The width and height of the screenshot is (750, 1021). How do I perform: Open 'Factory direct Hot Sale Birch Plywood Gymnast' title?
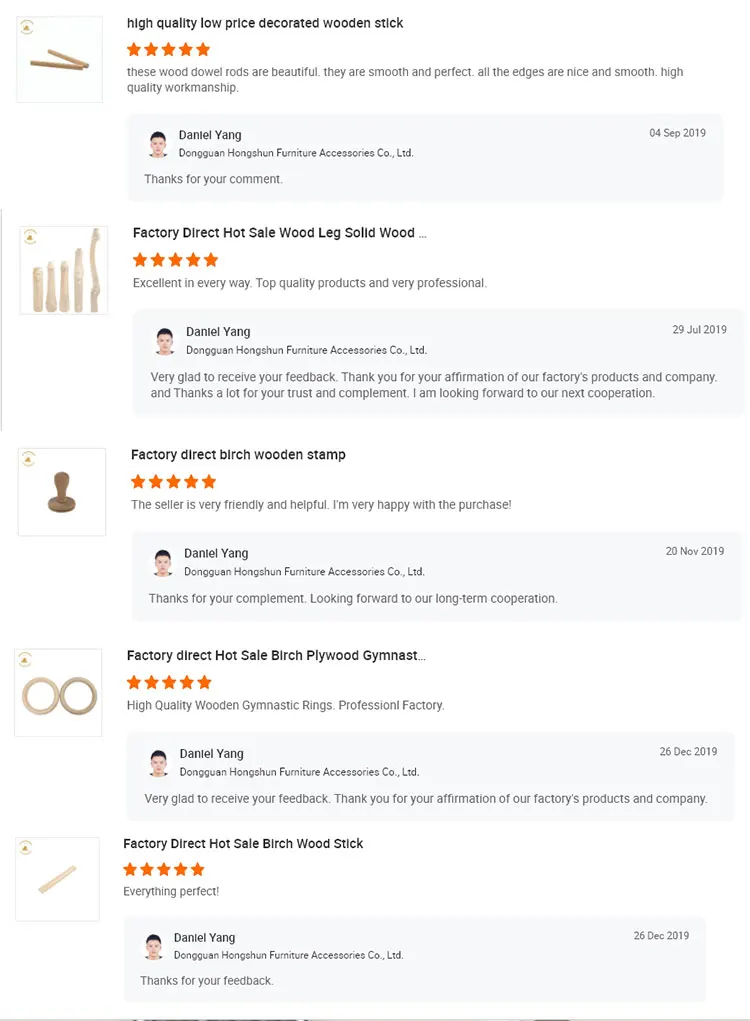click(x=276, y=656)
